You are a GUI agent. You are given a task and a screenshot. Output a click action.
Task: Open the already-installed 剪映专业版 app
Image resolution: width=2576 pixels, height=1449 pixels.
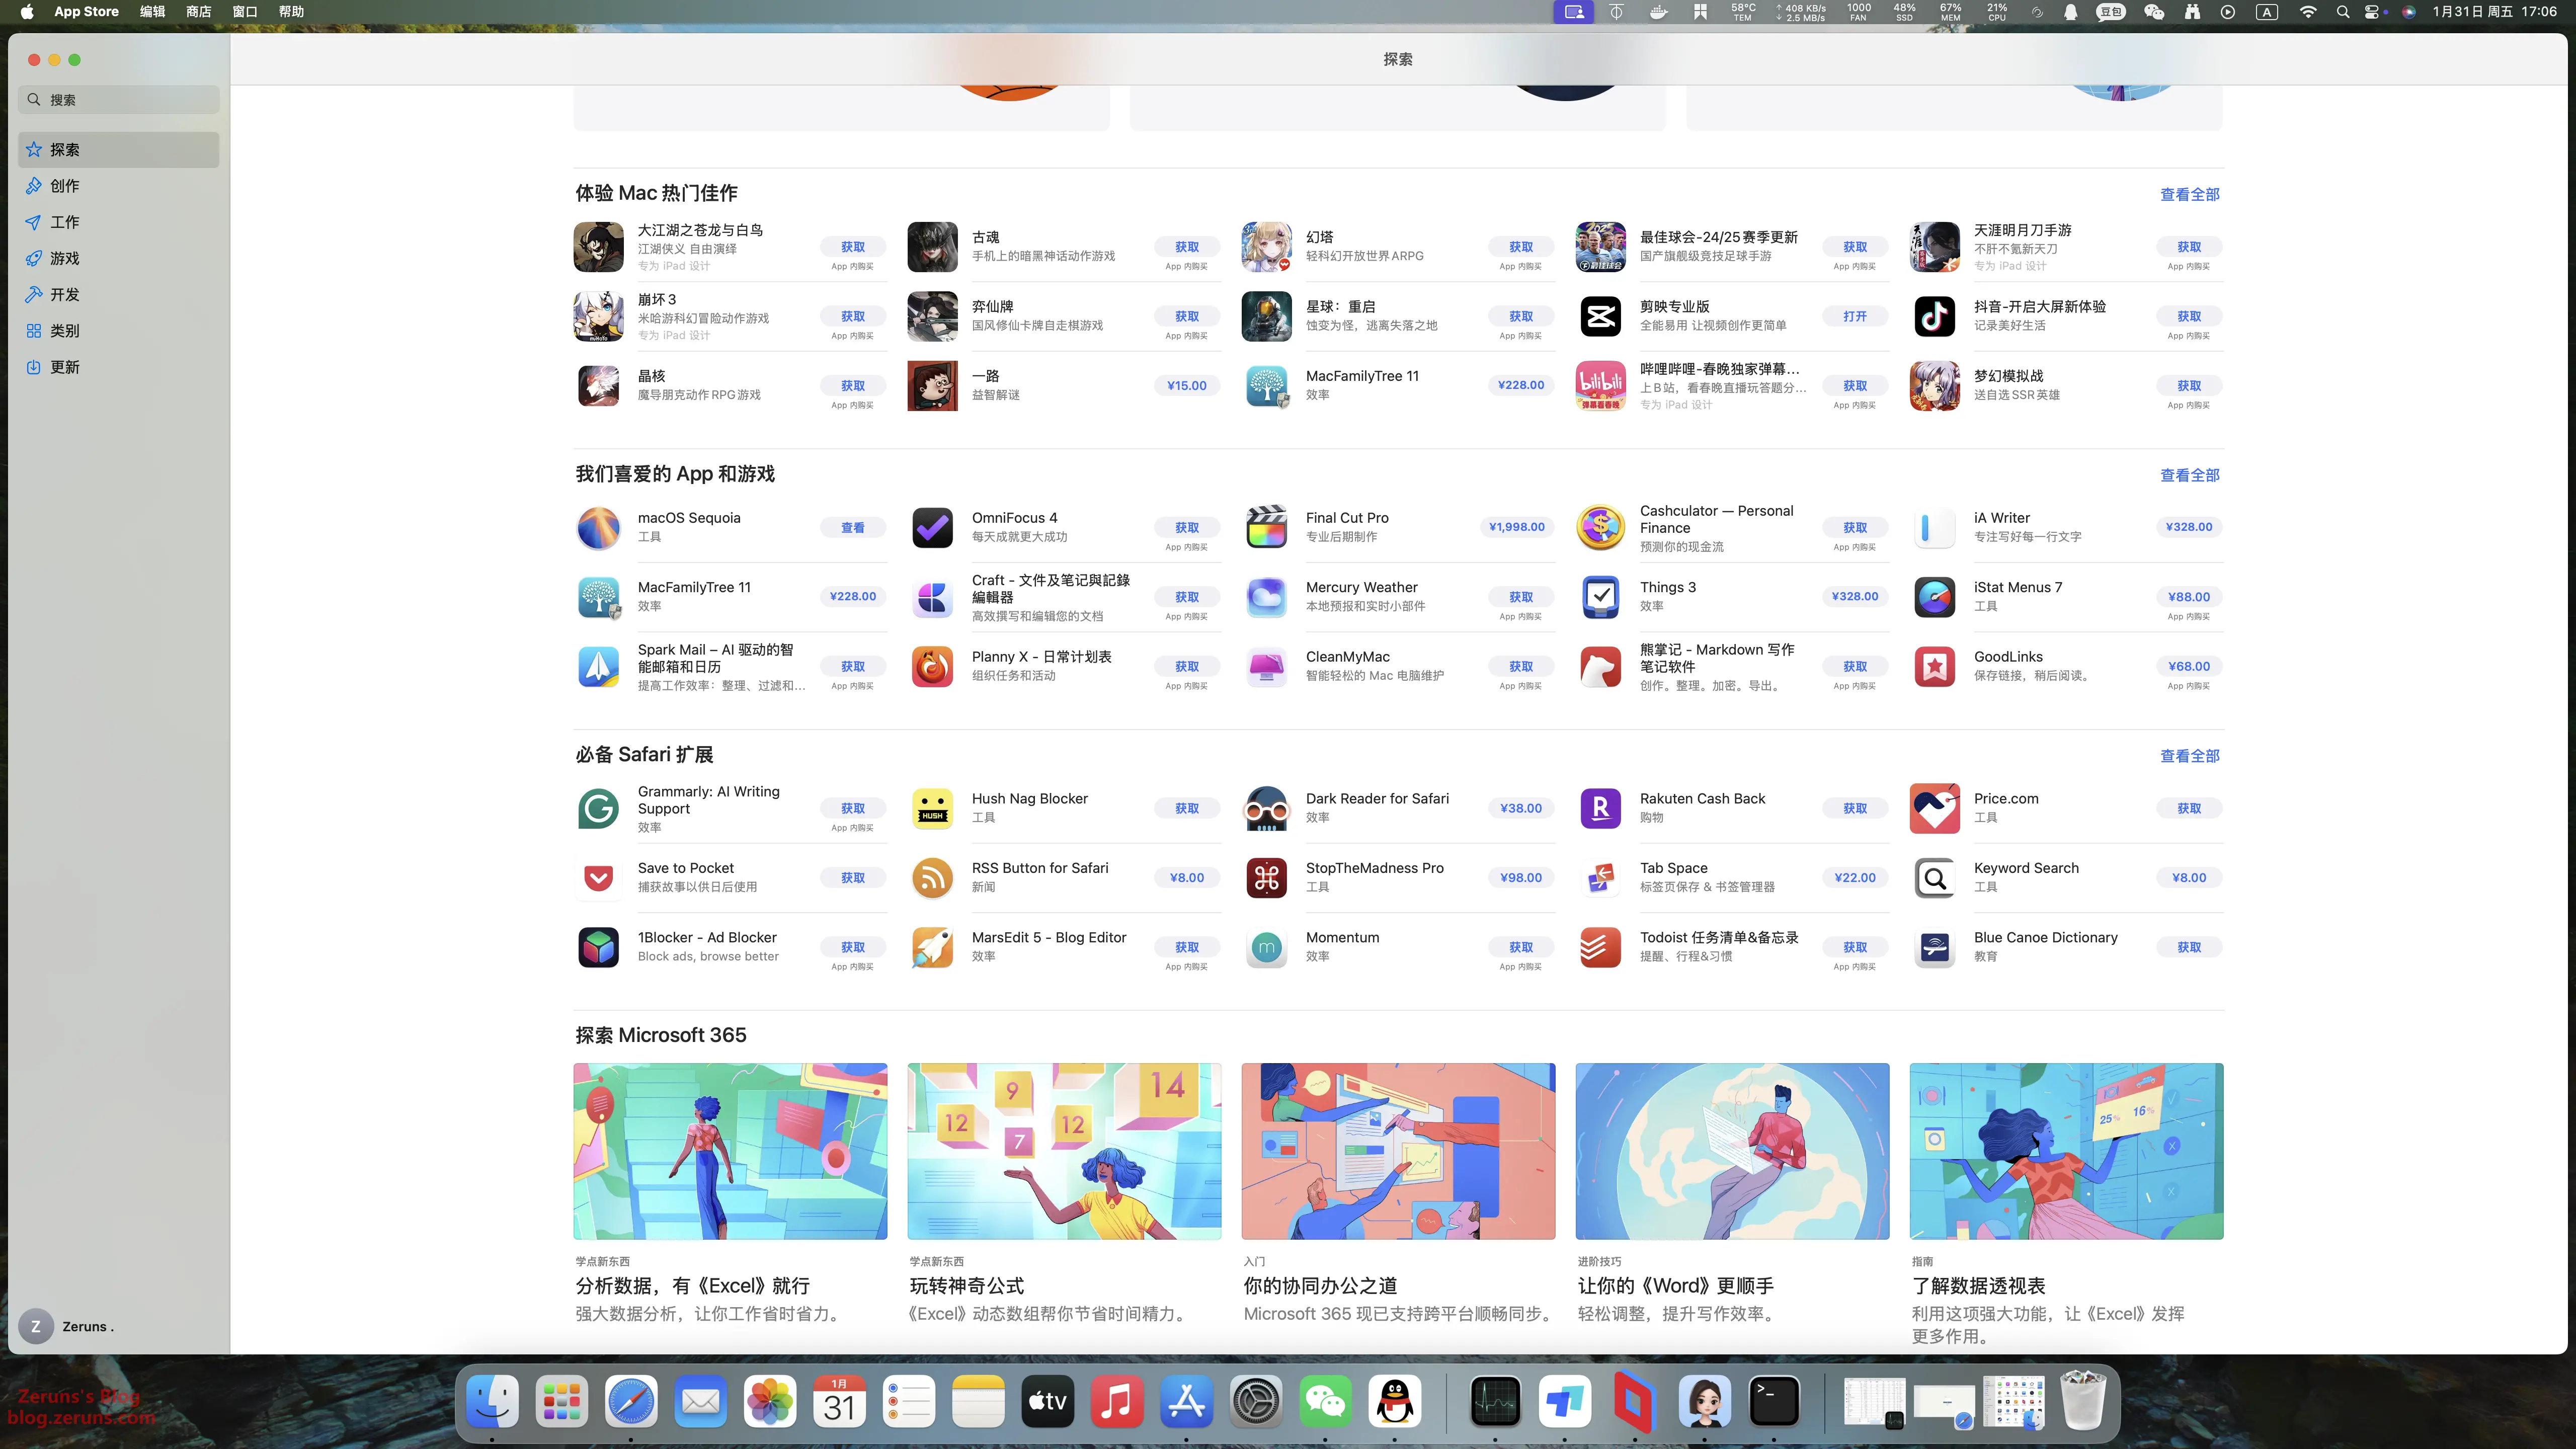coord(1854,316)
